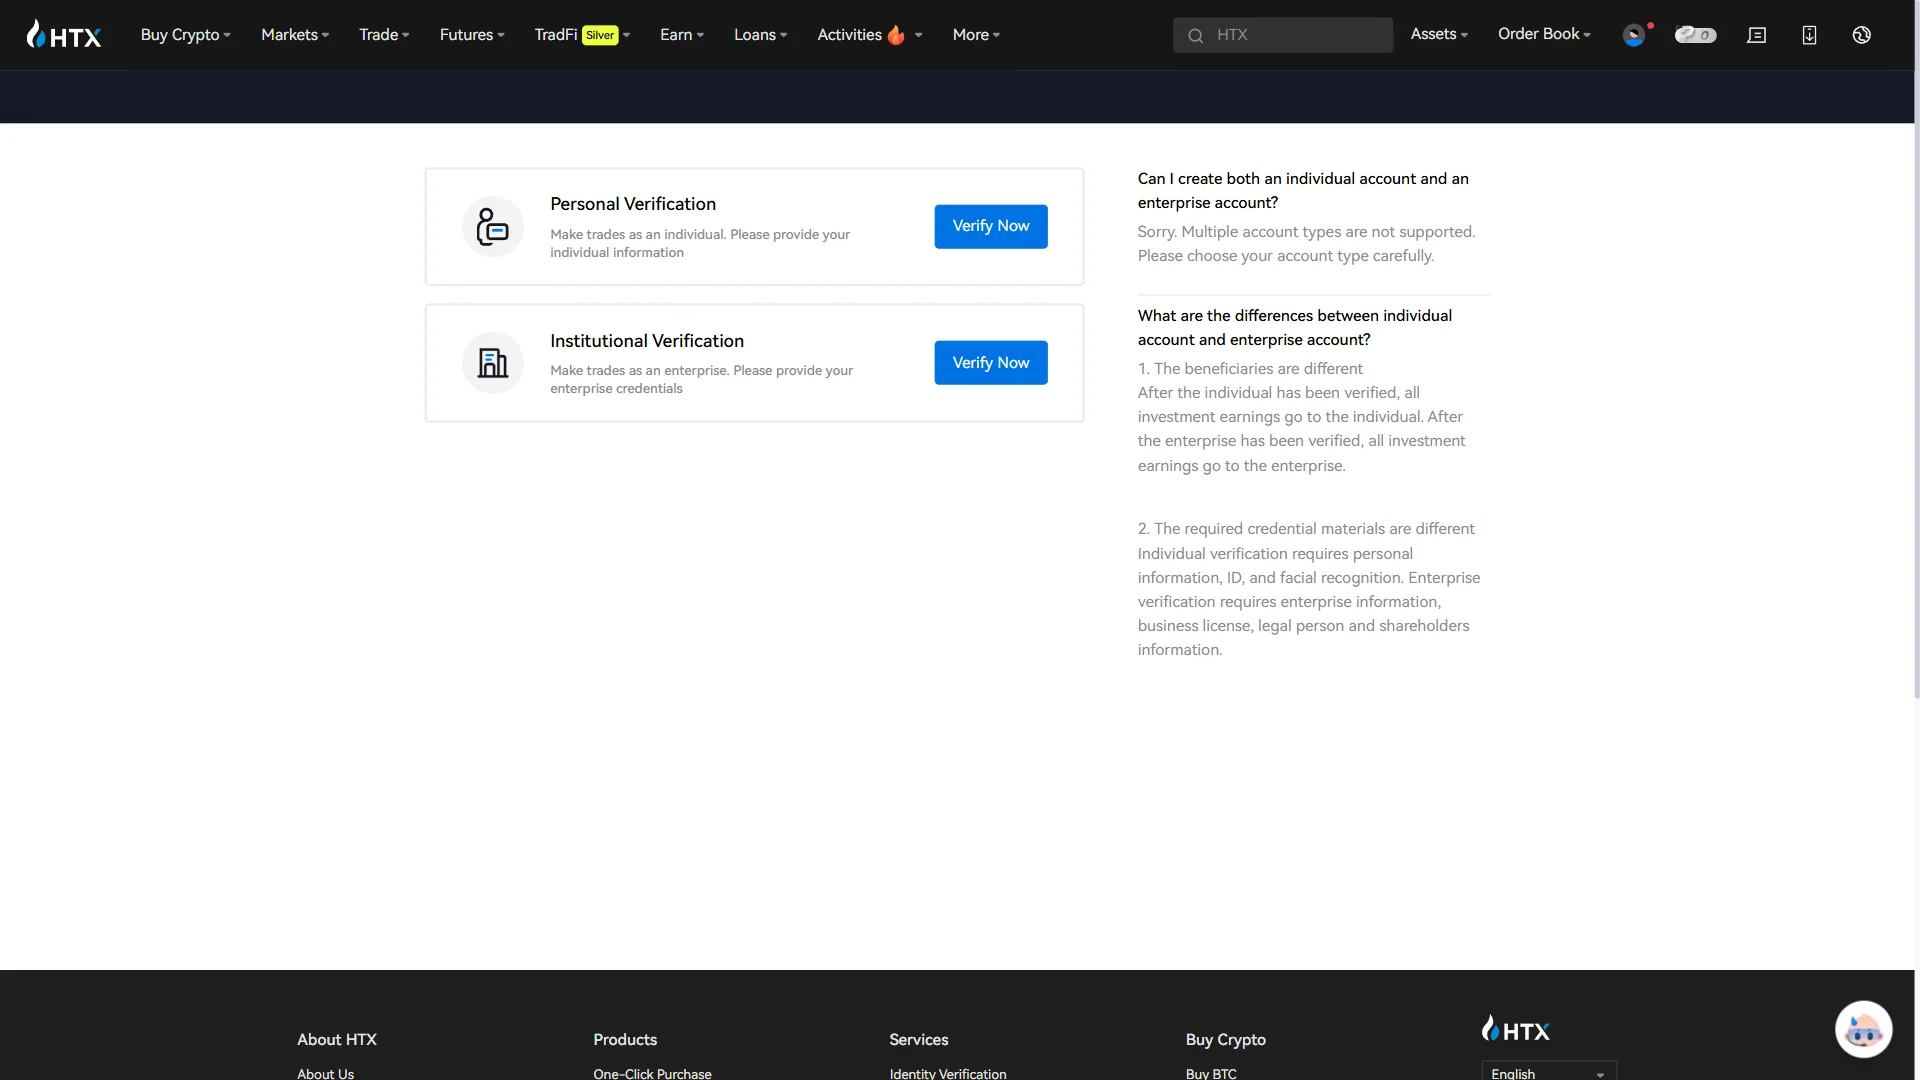This screenshot has height=1080, width=1920.
Task: Click the search magnifier icon
Action: (1195, 36)
